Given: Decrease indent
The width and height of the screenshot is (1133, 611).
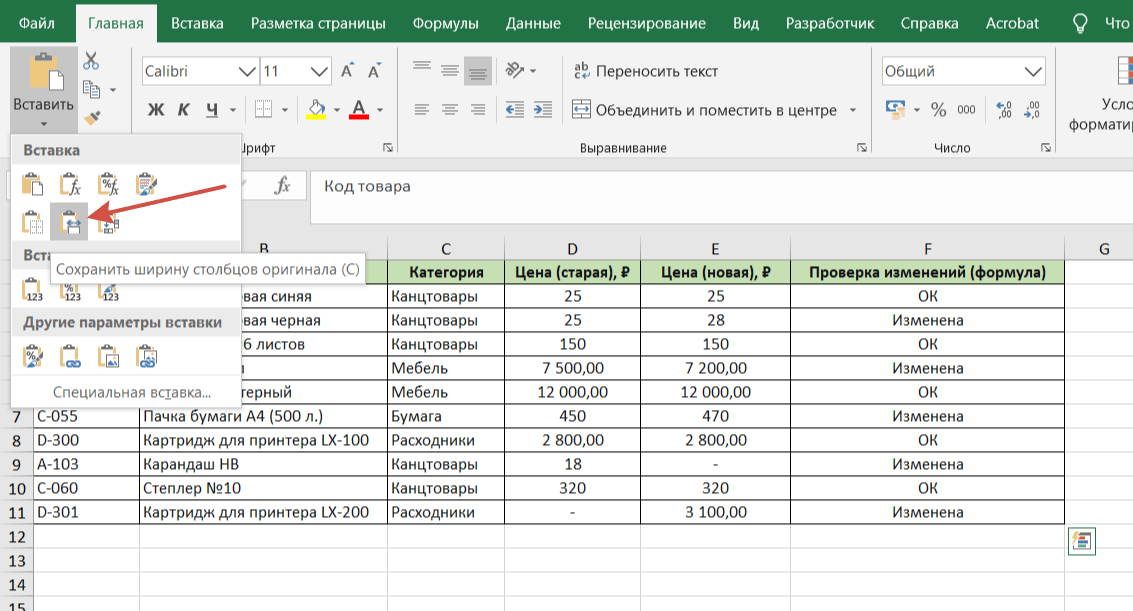Looking at the screenshot, I should (x=514, y=110).
